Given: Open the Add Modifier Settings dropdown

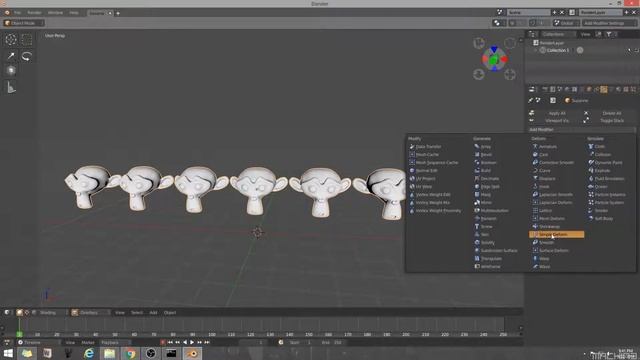Looking at the screenshot, I should point(609,23).
